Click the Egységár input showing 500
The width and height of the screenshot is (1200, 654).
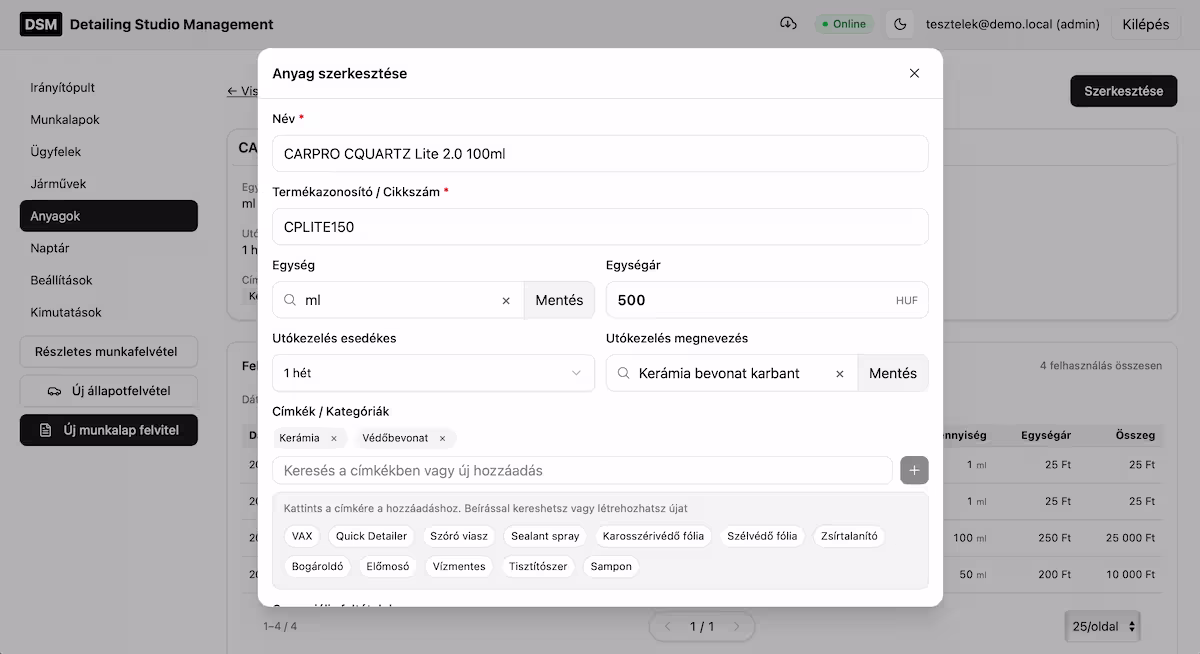tap(767, 300)
